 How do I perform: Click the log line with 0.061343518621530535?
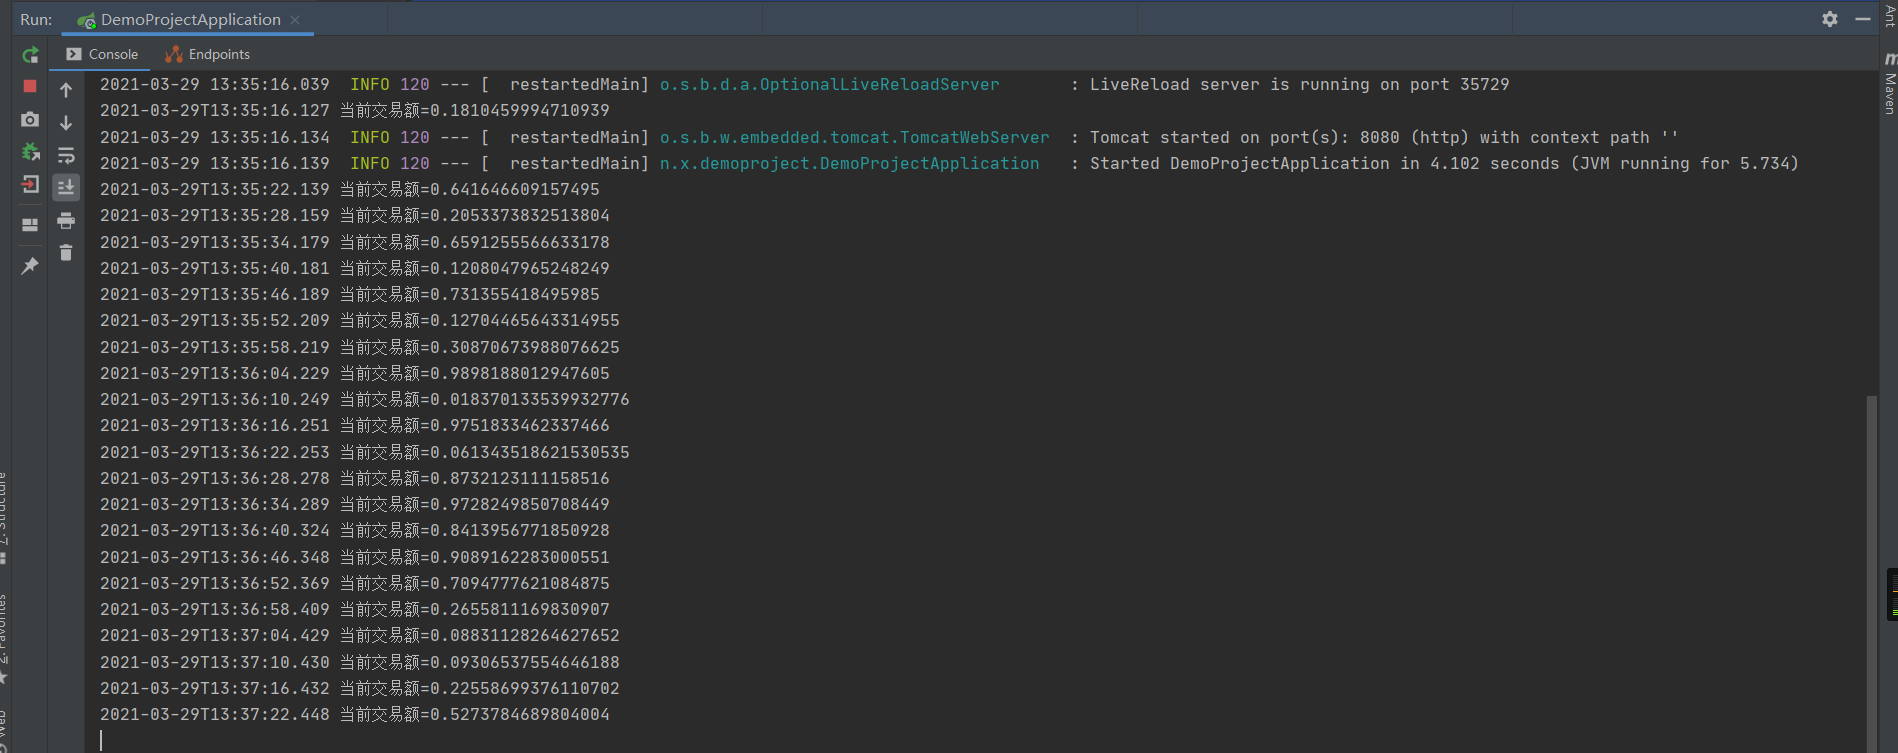tap(364, 453)
